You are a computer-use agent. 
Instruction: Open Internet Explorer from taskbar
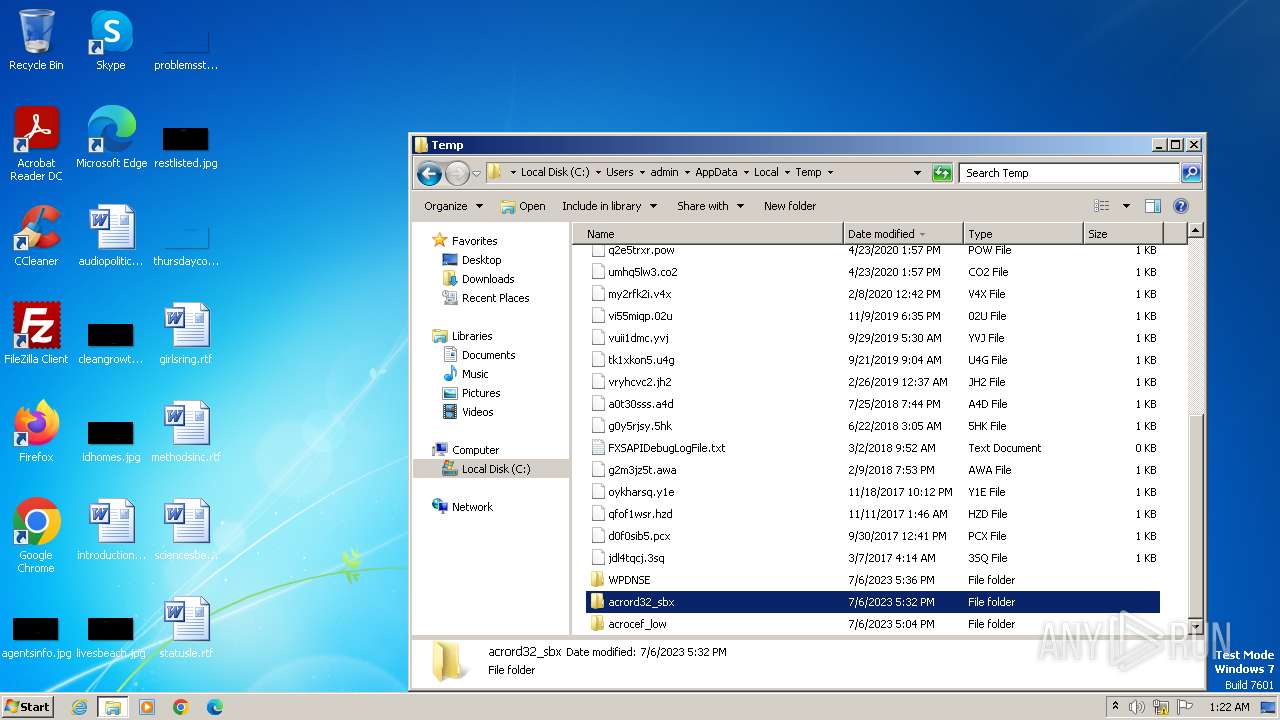tap(79, 707)
